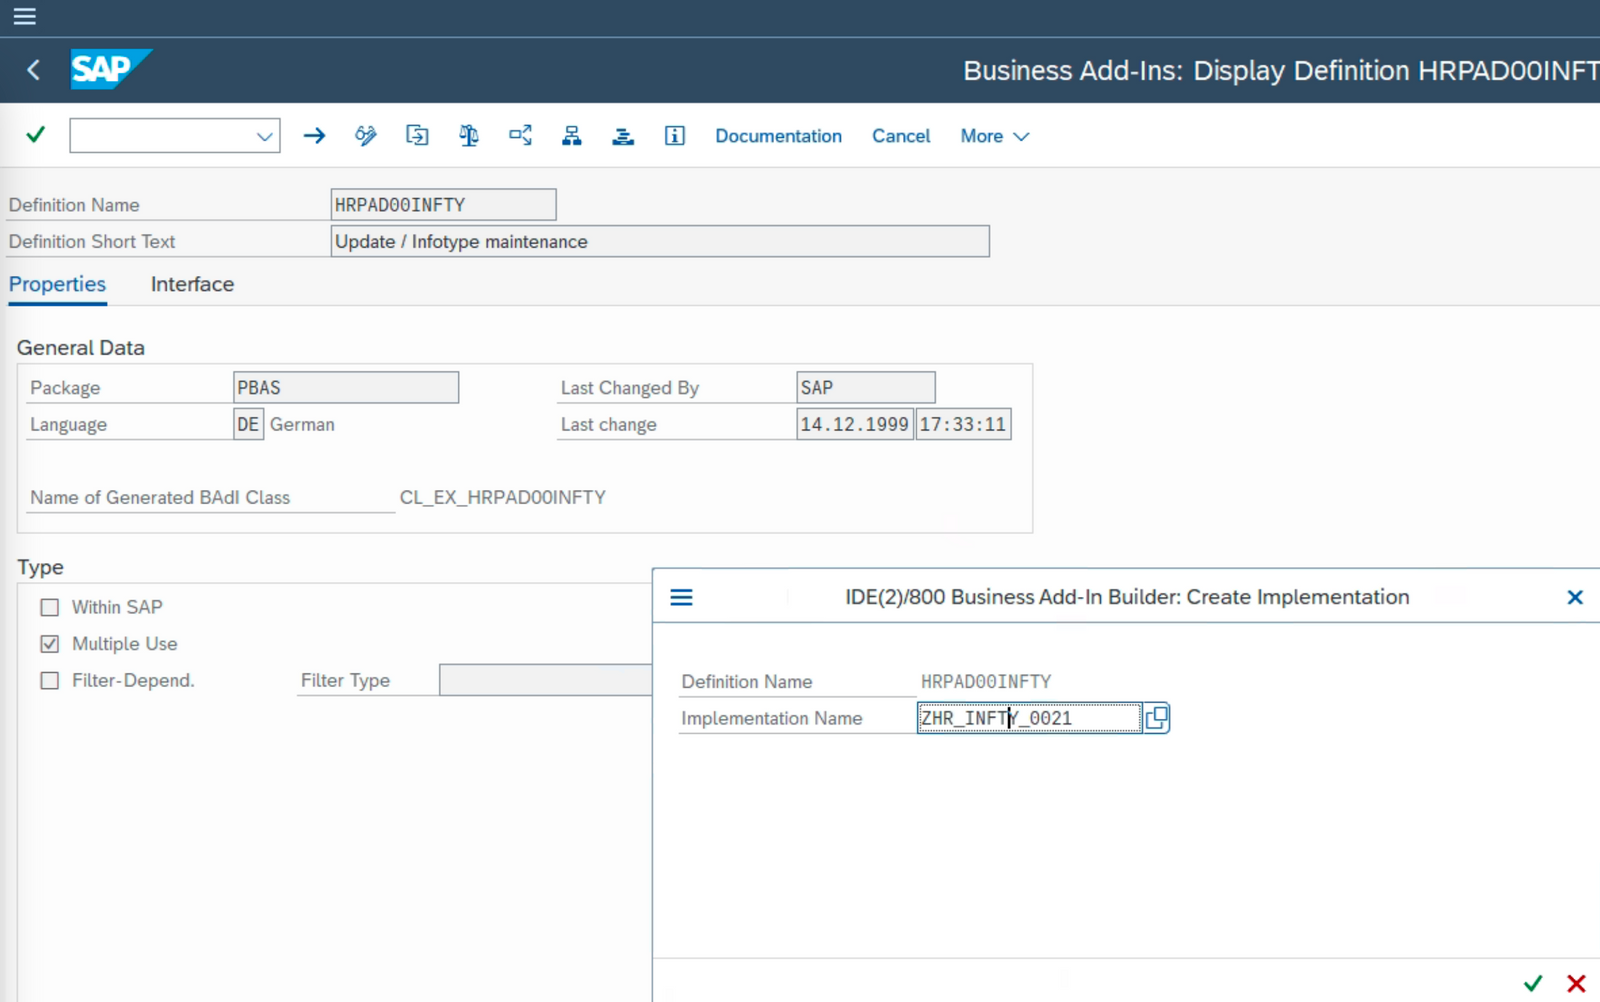Screen dimensions: 1600x1002
Task: Click the Definition Short Text field
Action: [660, 241]
